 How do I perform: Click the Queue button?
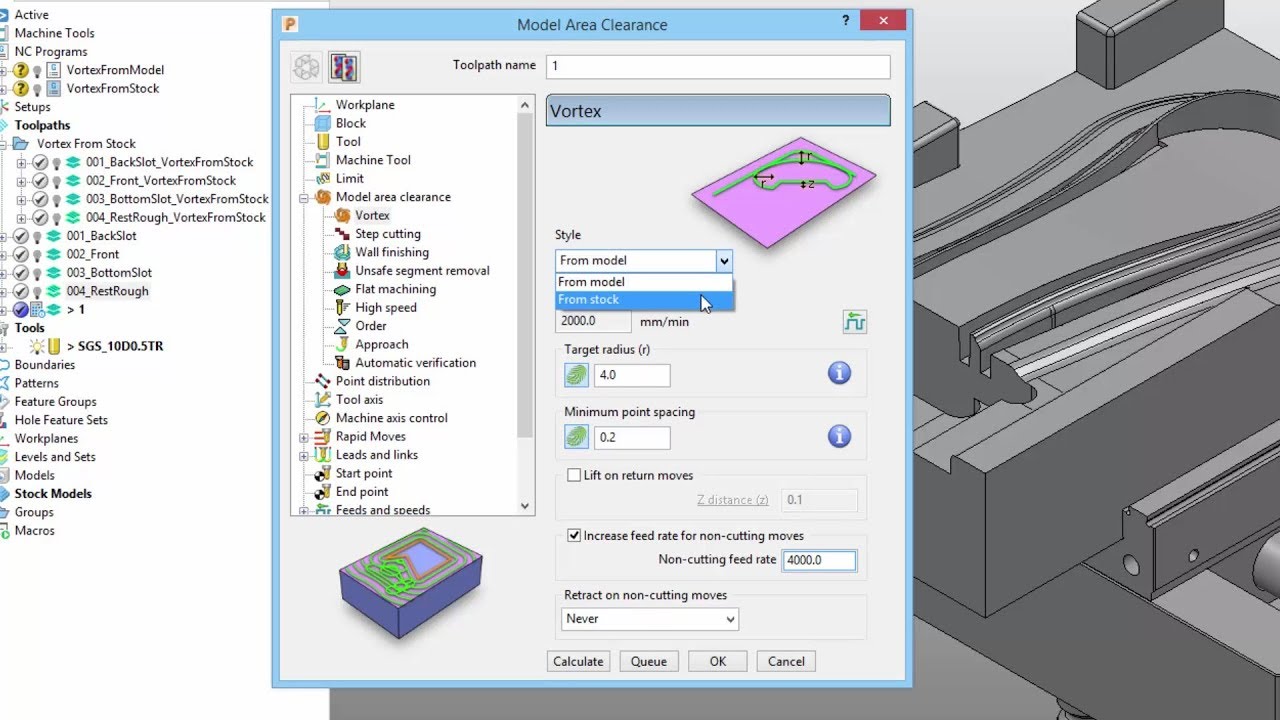649,661
